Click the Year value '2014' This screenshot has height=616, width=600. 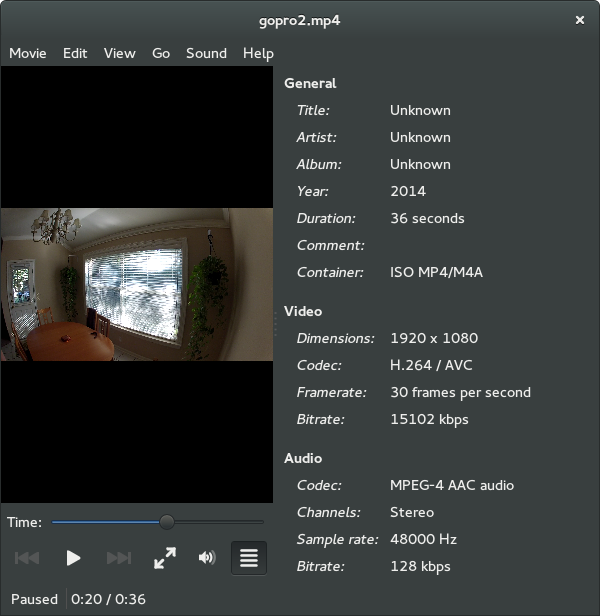point(408,191)
